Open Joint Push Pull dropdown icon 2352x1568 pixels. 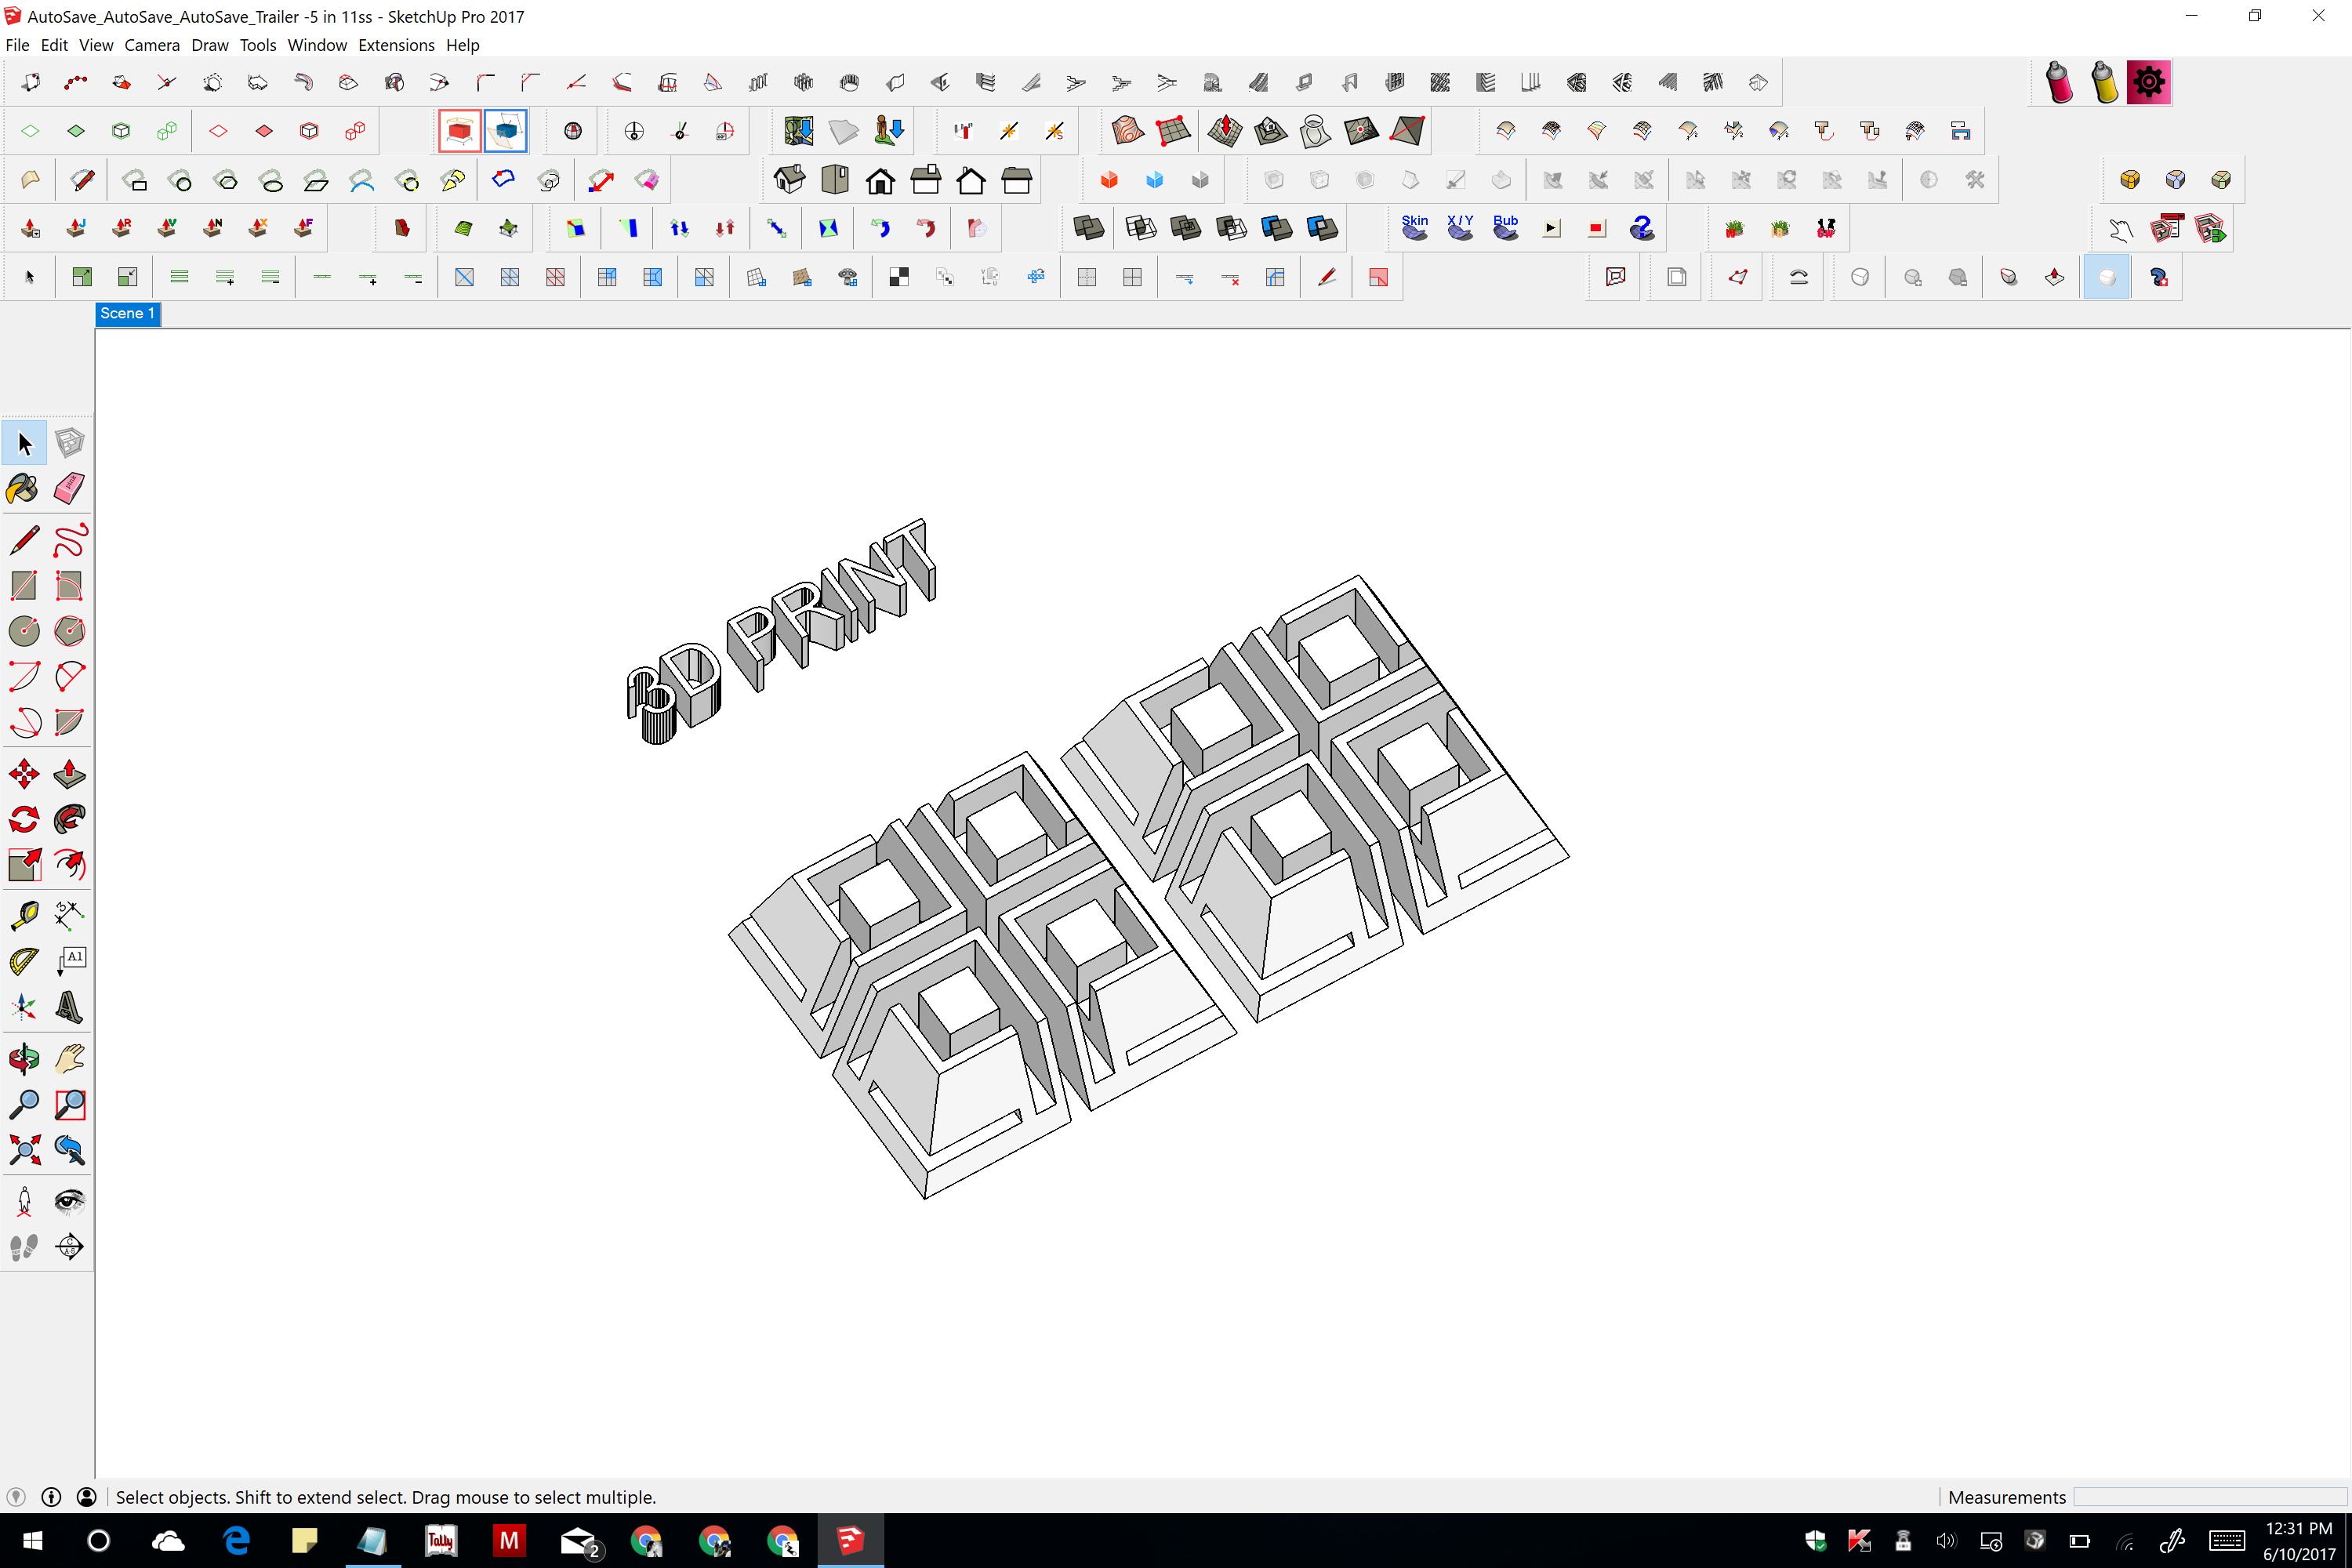31,229
